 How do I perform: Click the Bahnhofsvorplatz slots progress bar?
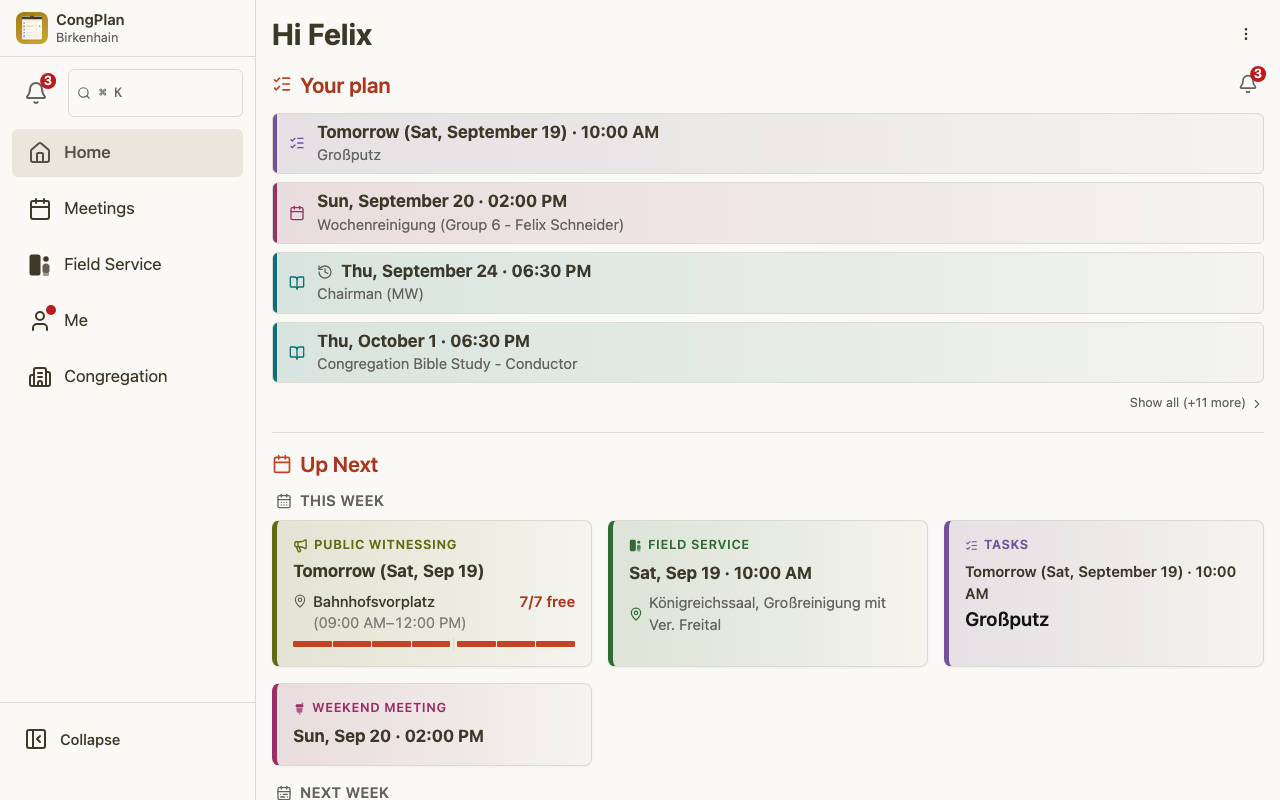(x=434, y=644)
